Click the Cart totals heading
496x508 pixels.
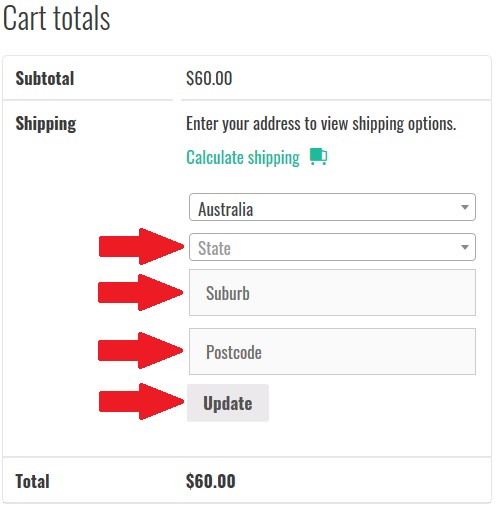(x=56, y=18)
